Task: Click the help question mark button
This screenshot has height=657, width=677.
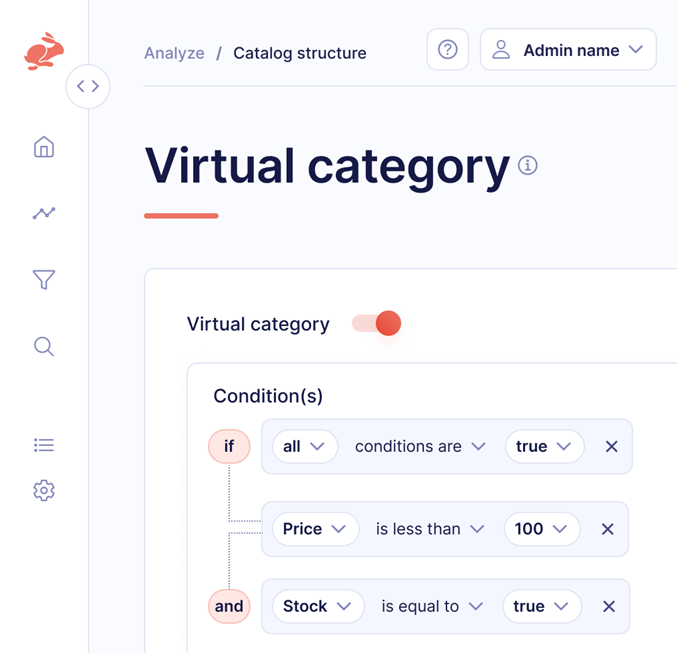Action: pos(448,50)
